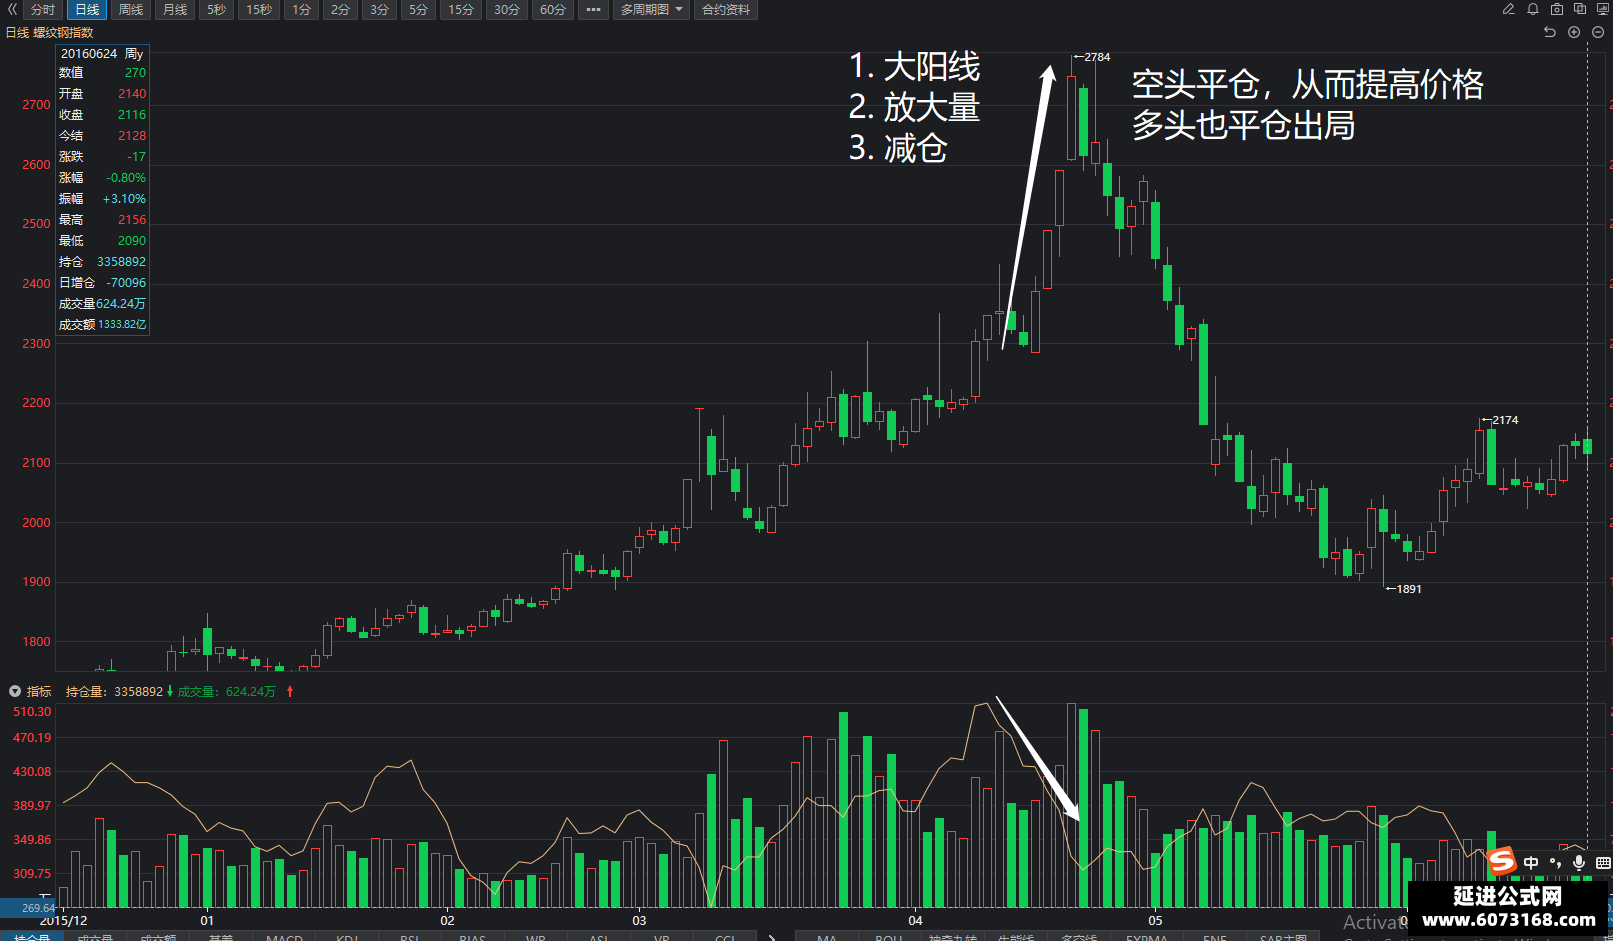Image resolution: width=1613 pixels, height=941 pixels.
Task: Open the multi-window overlay icon
Action: pos(1580,9)
